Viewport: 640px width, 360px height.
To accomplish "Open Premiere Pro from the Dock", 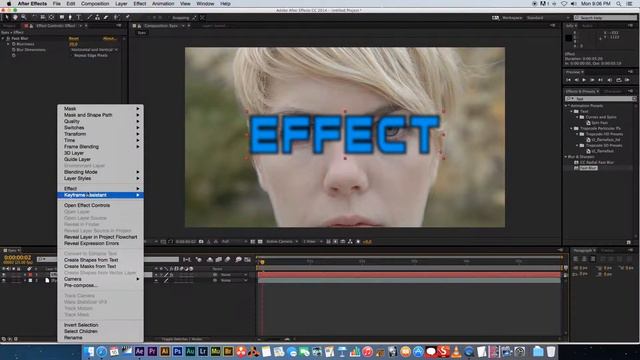I will (152, 351).
